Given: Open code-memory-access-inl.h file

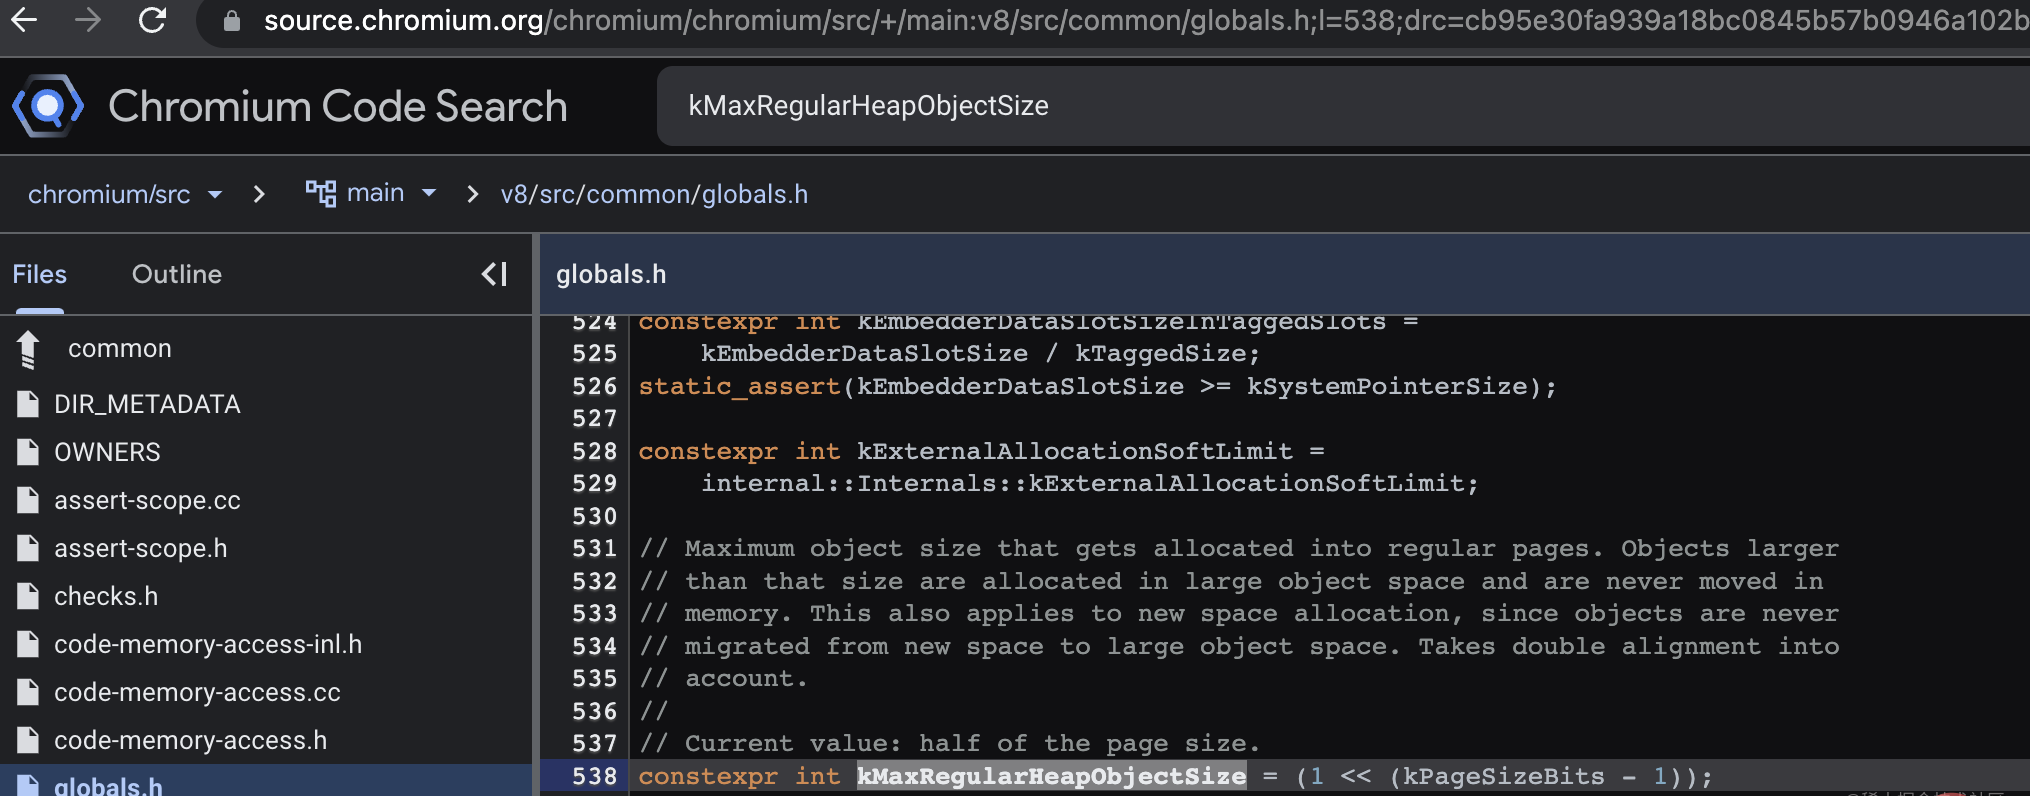Looking at the screenshot, I should (x=208, y=644).
